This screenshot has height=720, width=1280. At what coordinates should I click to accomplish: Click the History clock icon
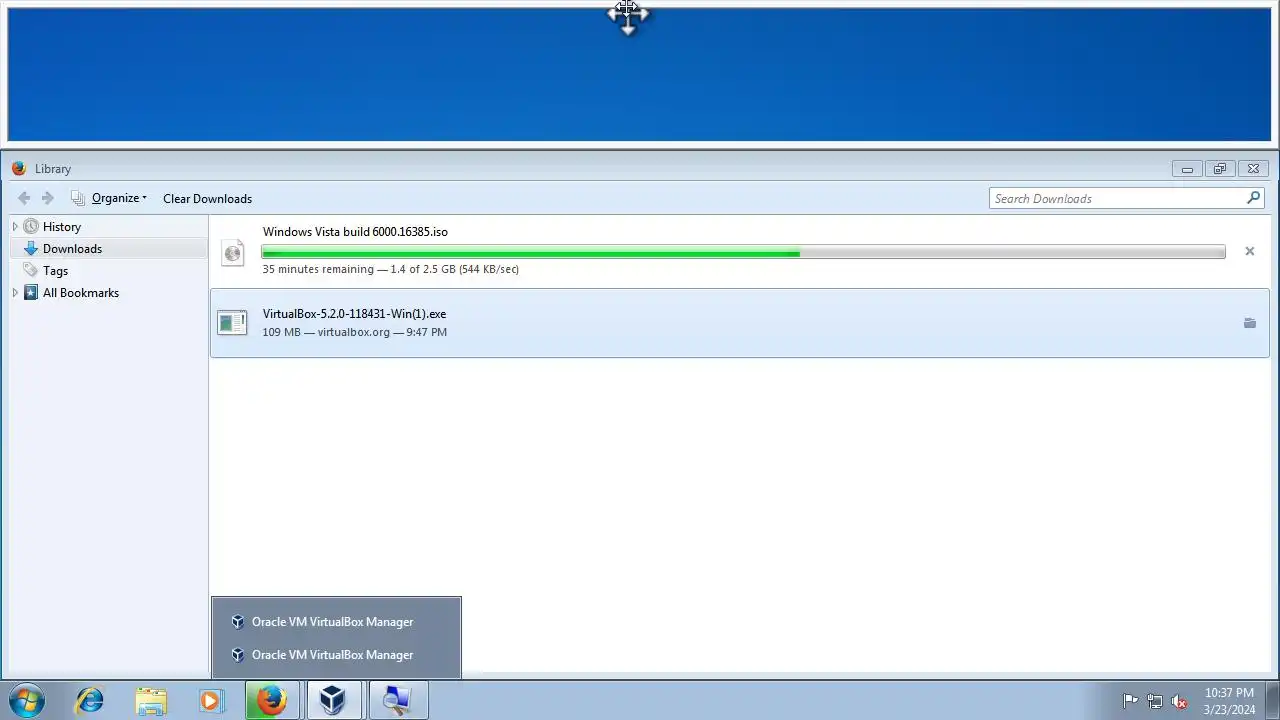31,227
